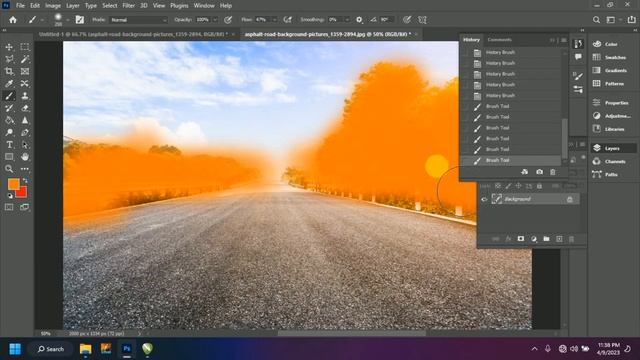Image resolution: width=640 pixels, height=360 pixels.
Task: Switch to the Comments tab
Action: tap(500, 40)
